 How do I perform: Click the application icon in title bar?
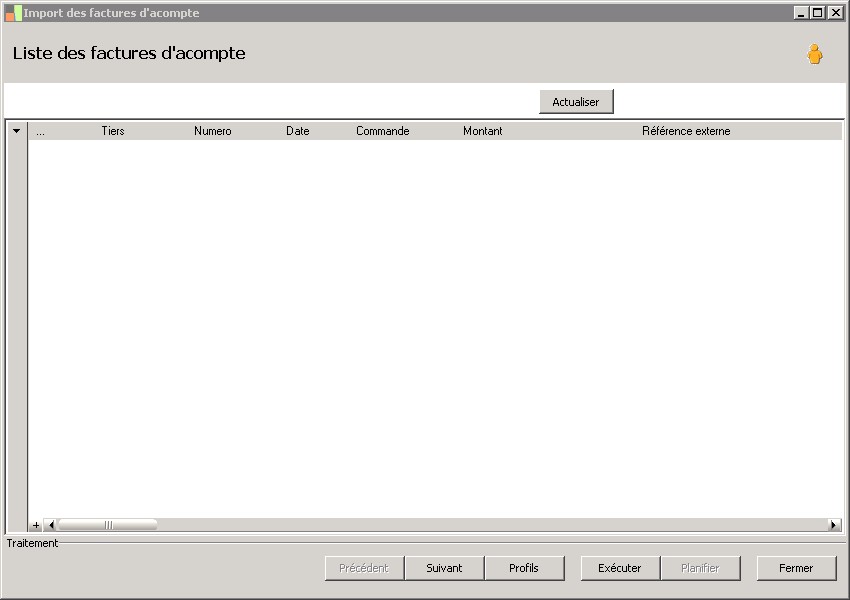point(13,13)
